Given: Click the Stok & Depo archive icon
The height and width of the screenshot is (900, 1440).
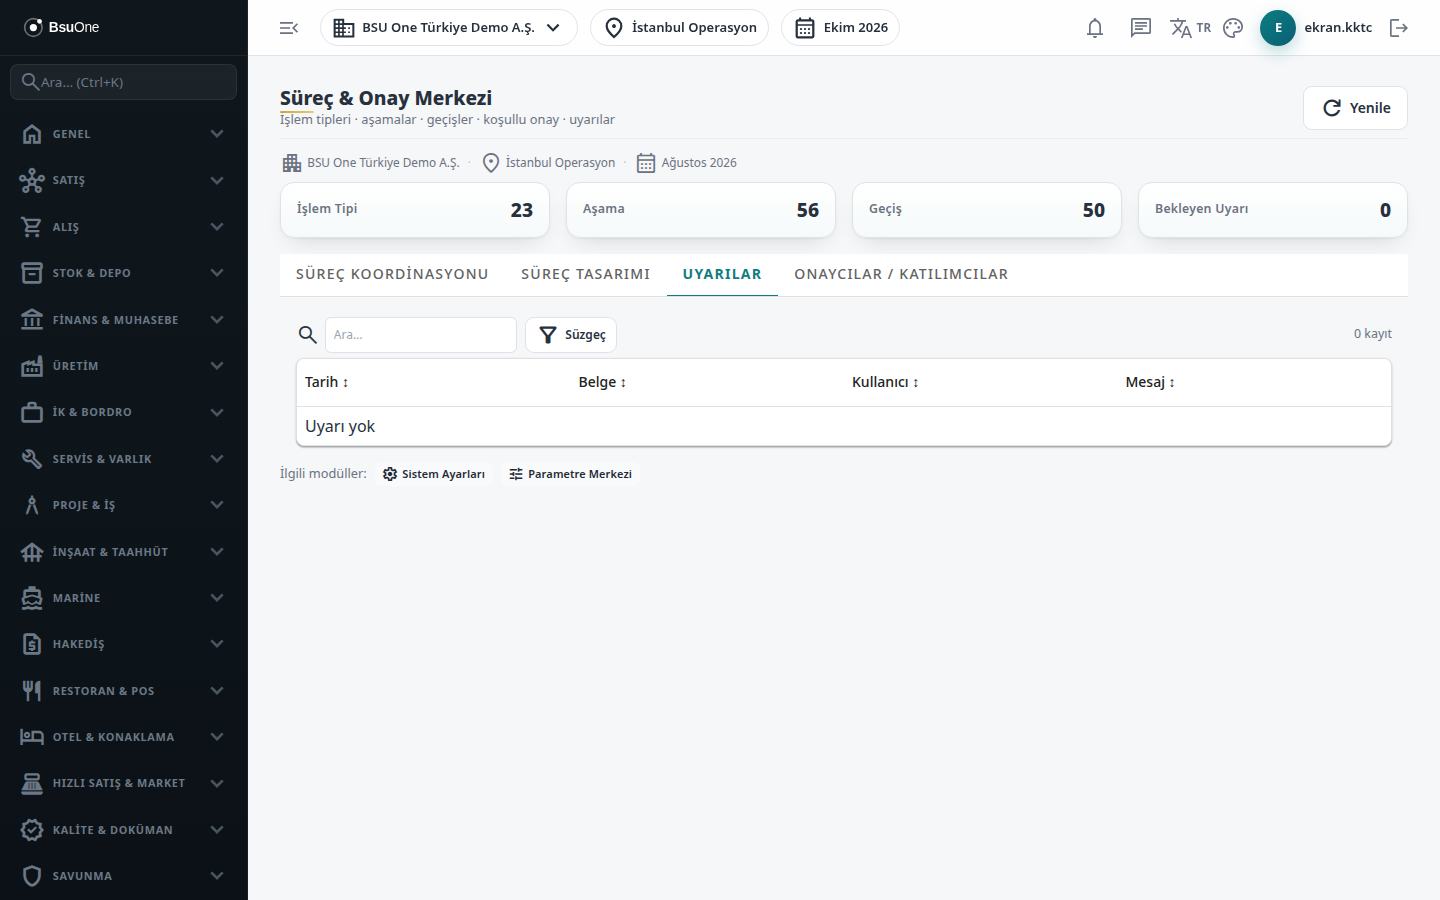Looking at the screenshot, I should coord(32,273).
